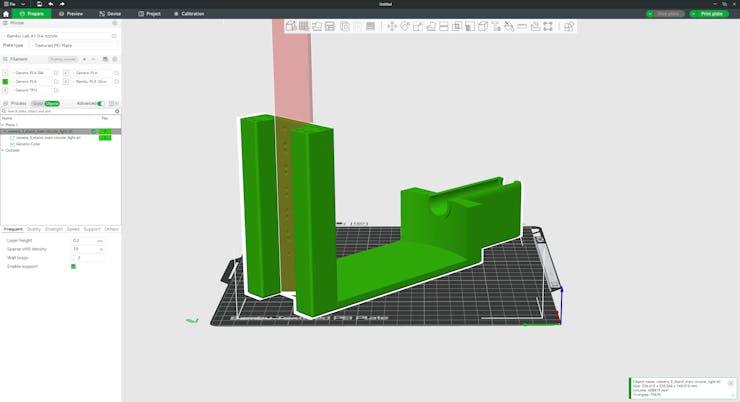Open printer settings gear in Printer header
Viewport: 740px width, 402px height.
tap(115, 23)
